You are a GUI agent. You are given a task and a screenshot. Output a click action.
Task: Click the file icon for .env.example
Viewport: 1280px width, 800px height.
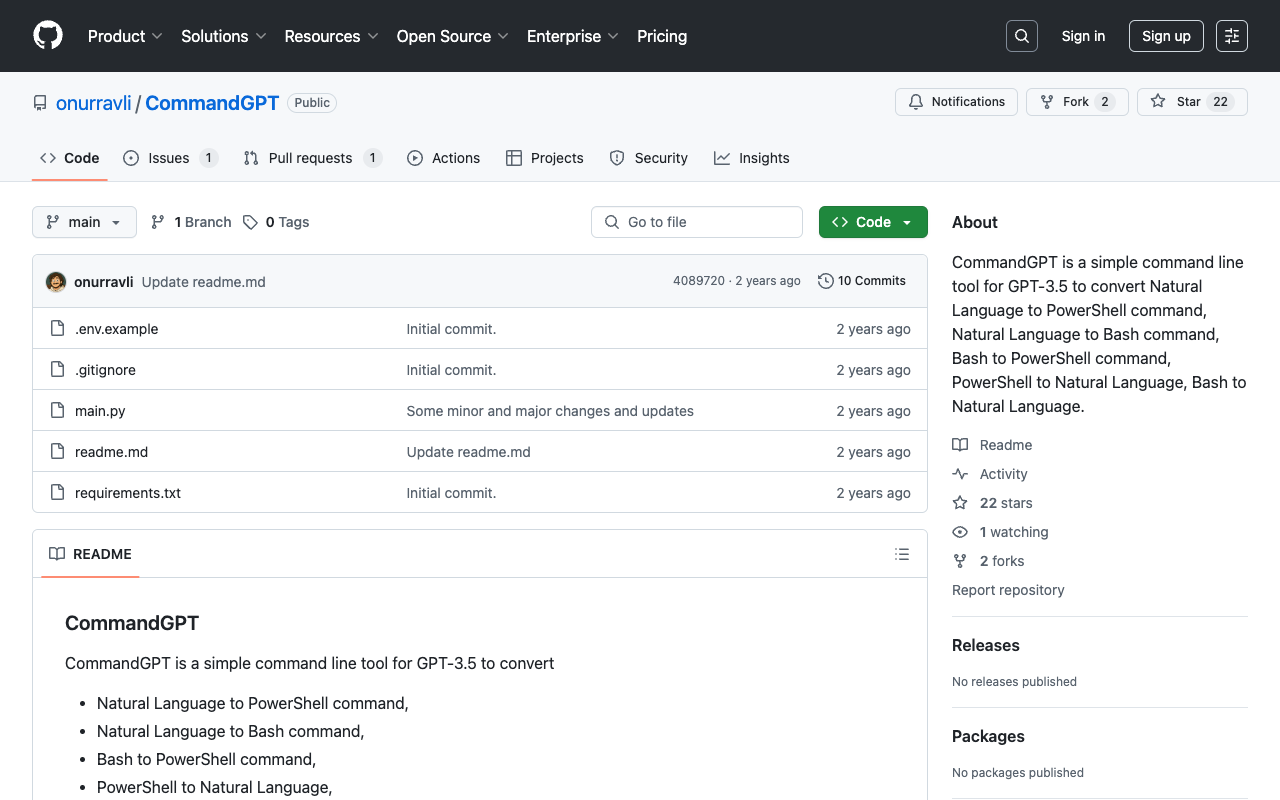(58, 329)
